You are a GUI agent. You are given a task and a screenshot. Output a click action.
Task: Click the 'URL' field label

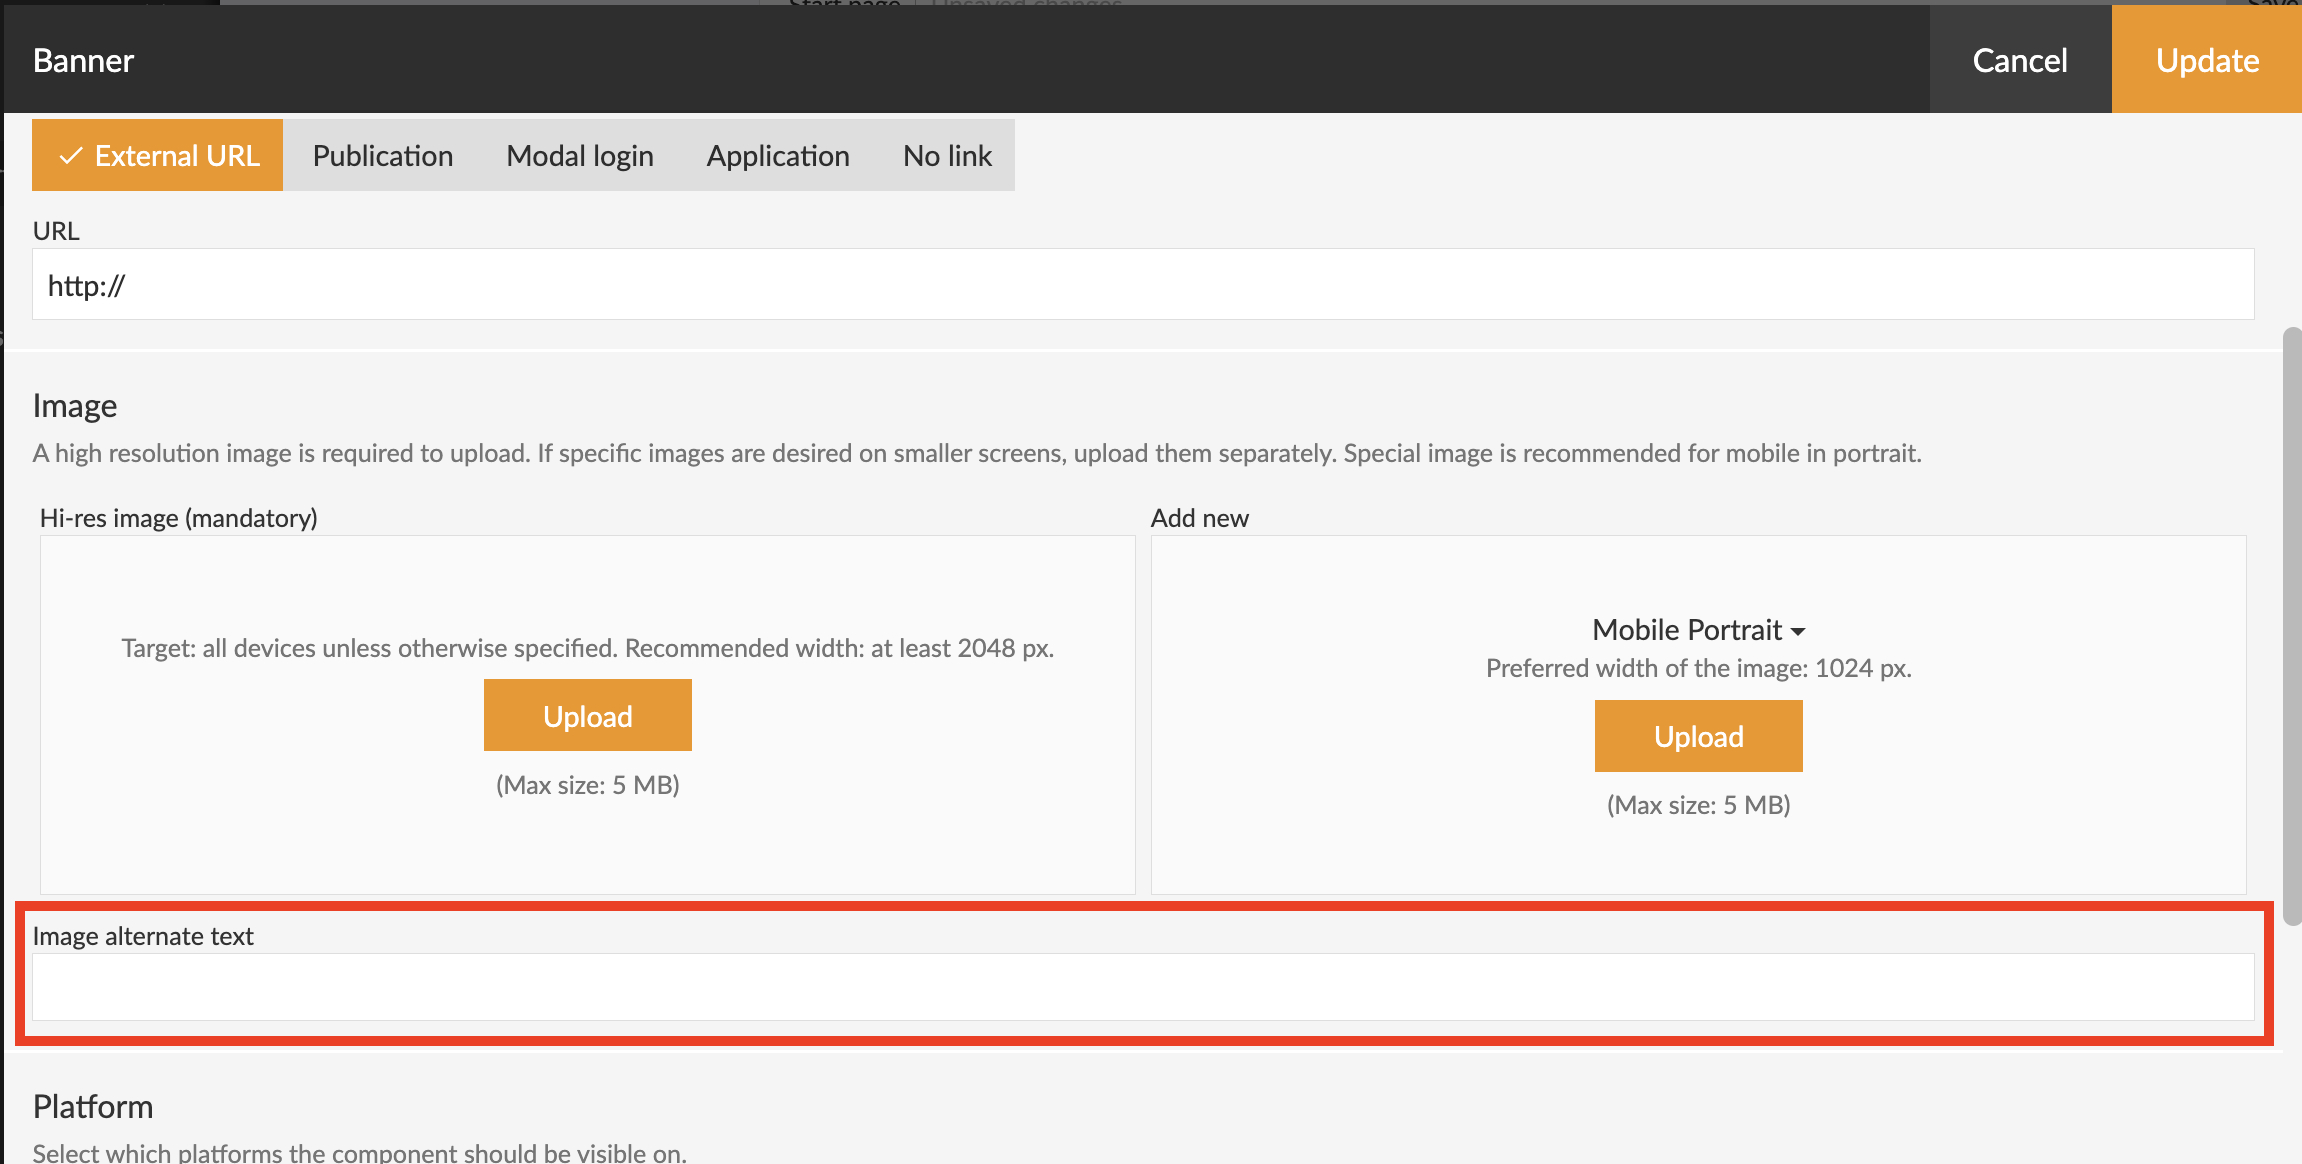[56, 231]
